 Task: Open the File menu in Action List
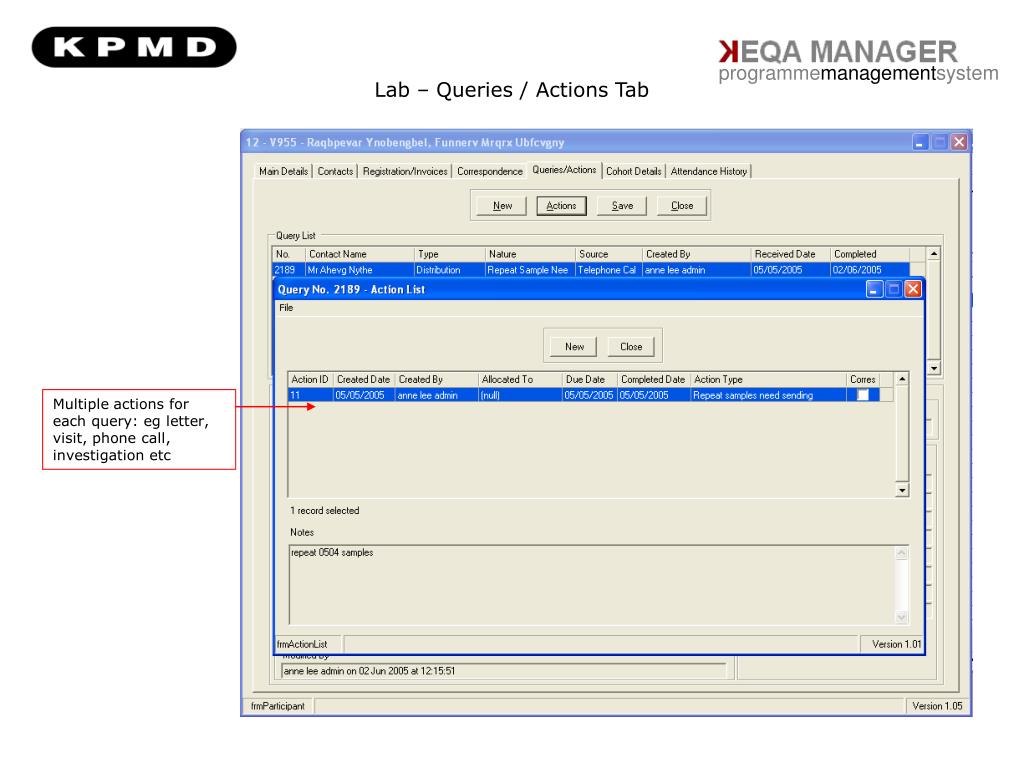[x=286, y=308]
